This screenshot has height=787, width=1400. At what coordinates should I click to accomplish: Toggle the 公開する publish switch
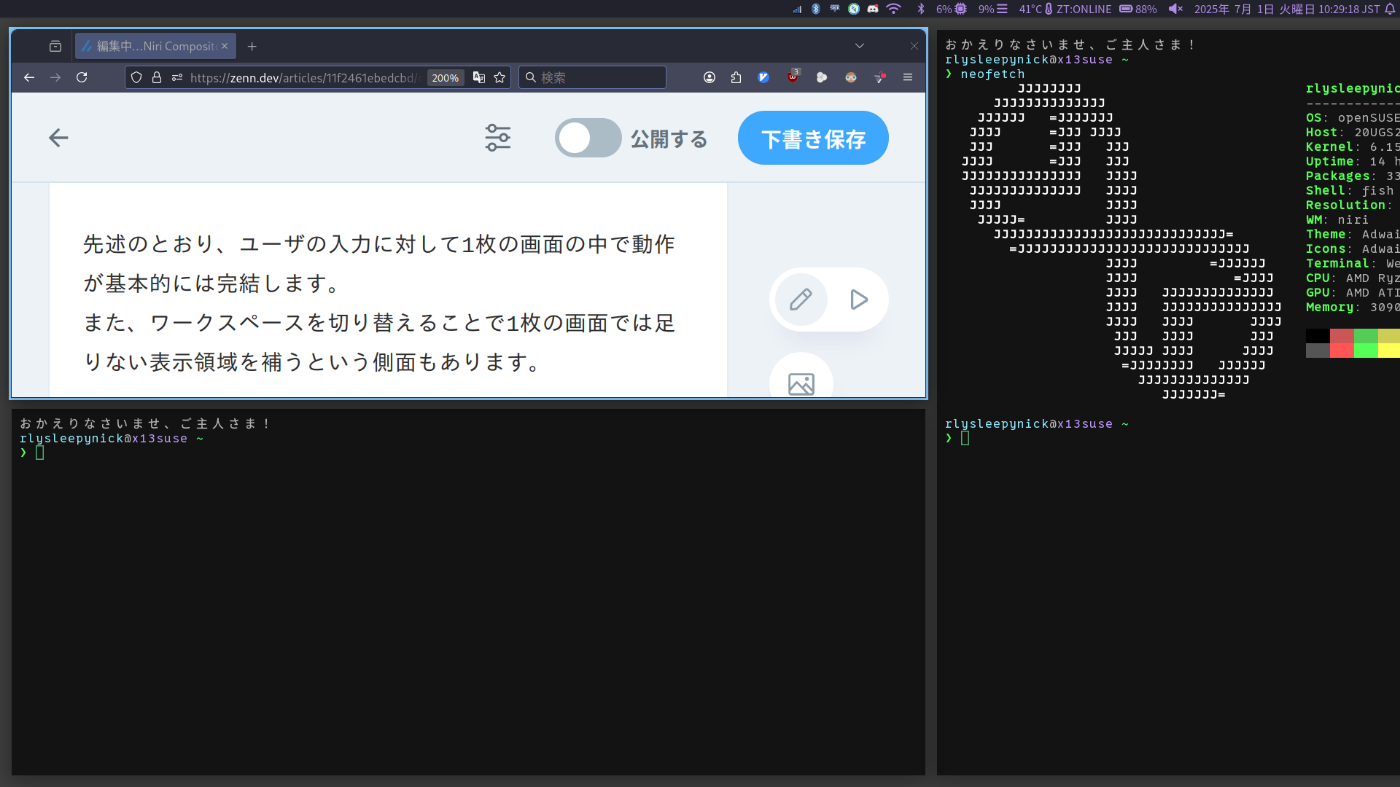coord(588,138)
